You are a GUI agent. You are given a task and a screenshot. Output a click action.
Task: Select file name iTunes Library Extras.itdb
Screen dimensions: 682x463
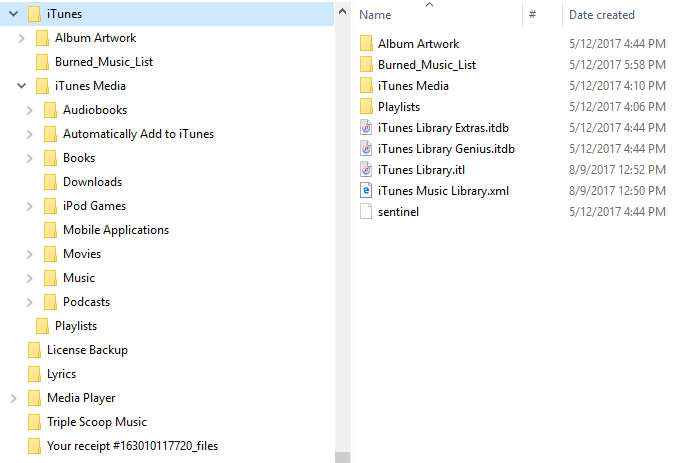(x=443, y=128)
